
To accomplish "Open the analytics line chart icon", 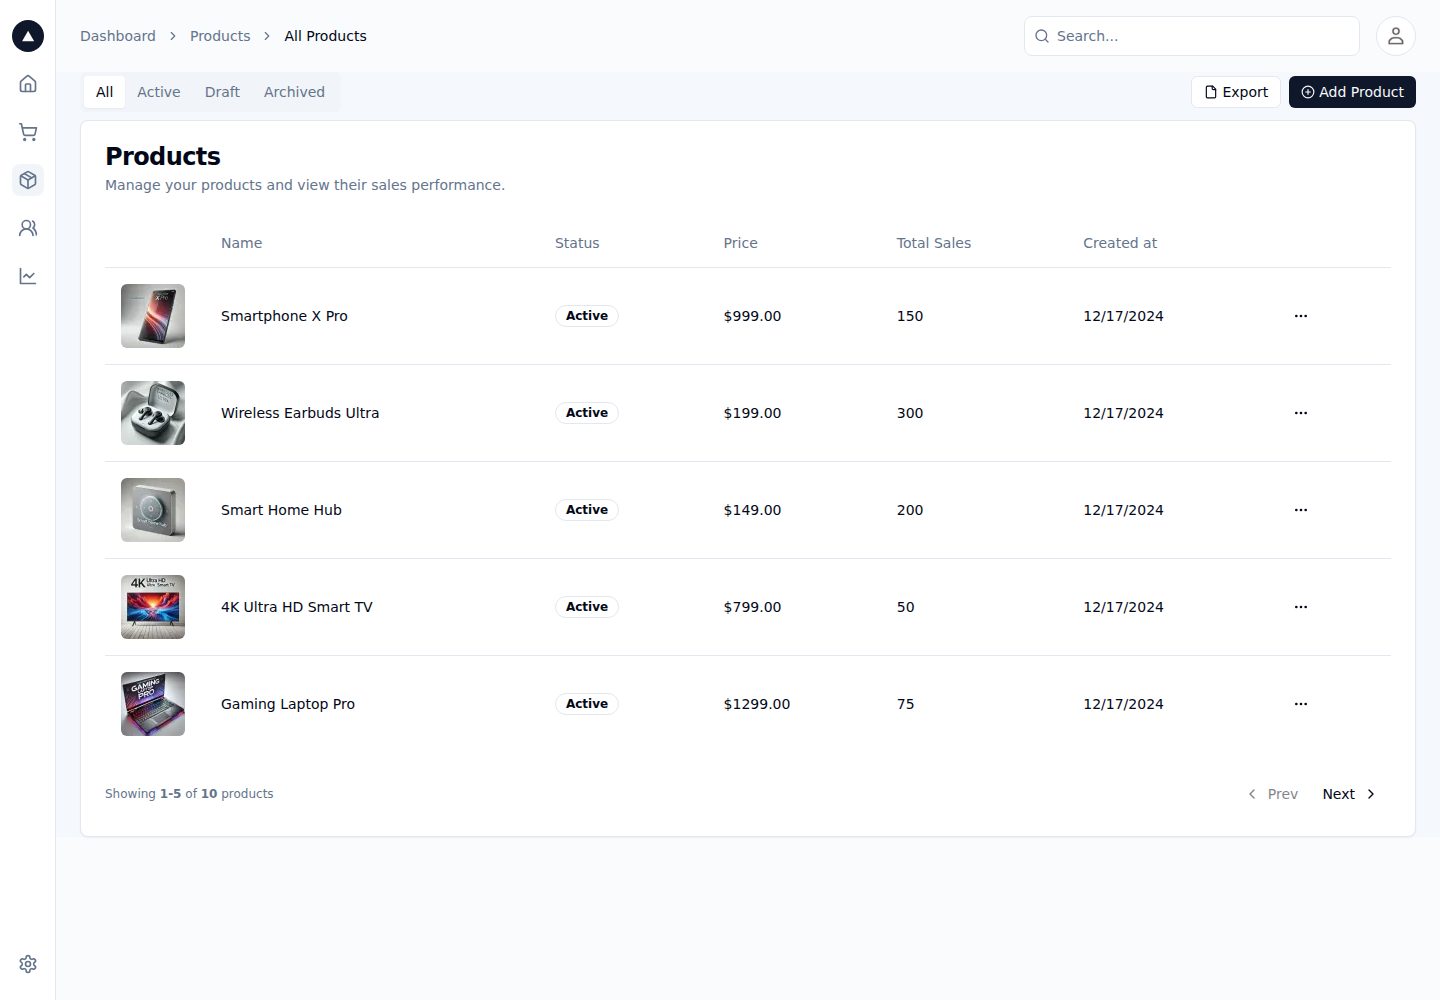I will point(28,276).
